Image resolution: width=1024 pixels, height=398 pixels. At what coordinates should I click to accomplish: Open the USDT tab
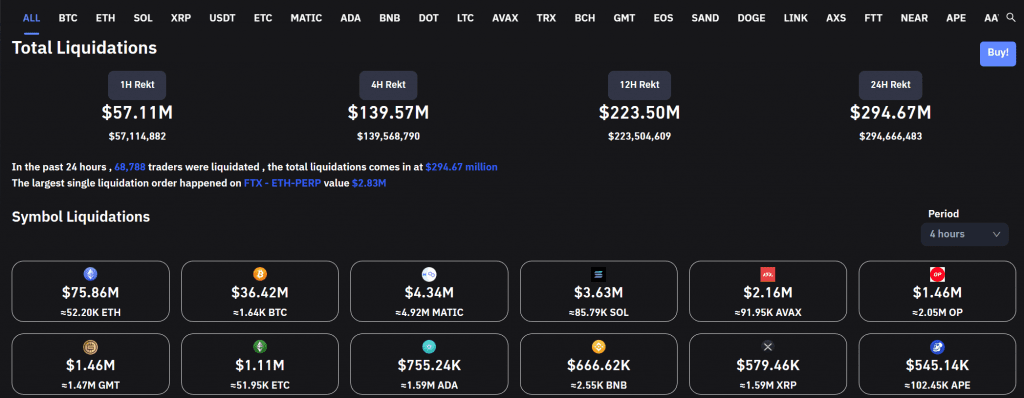[x=223, y=18]
